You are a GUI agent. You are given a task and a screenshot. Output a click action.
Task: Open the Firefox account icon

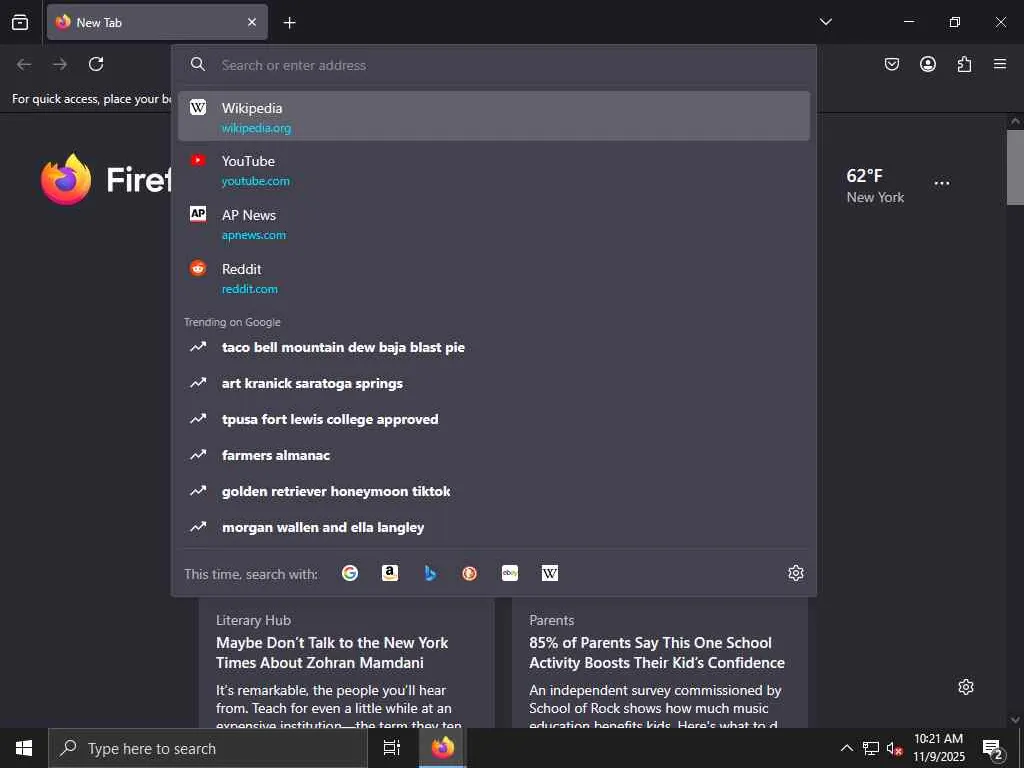pyautogui.click(x=927, y=64)
